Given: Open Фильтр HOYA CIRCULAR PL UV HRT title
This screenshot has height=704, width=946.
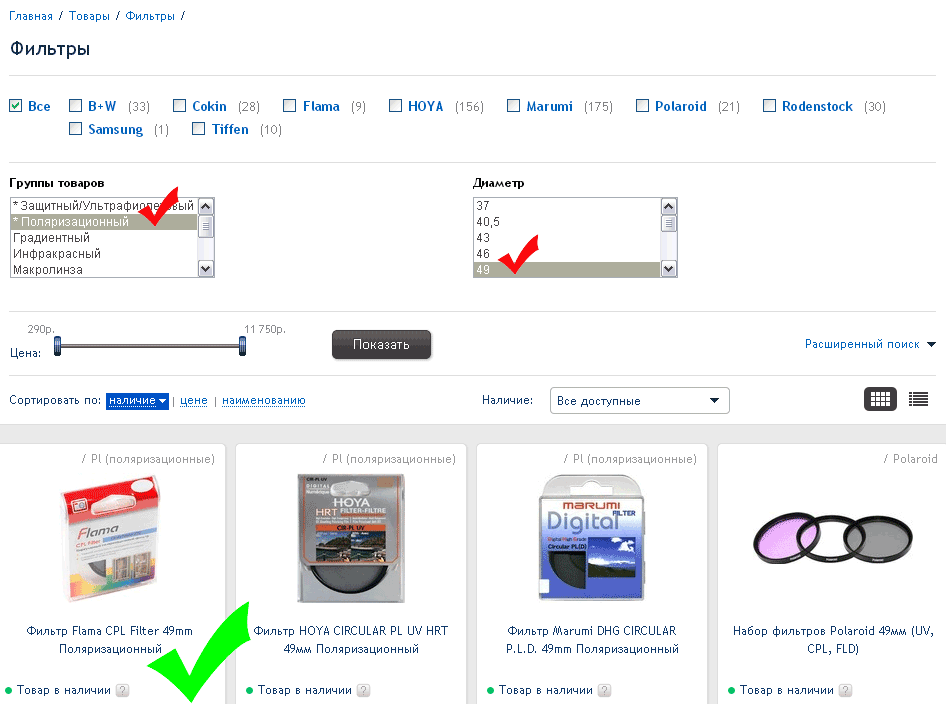Looking at the screenshot, I should 351,639.
